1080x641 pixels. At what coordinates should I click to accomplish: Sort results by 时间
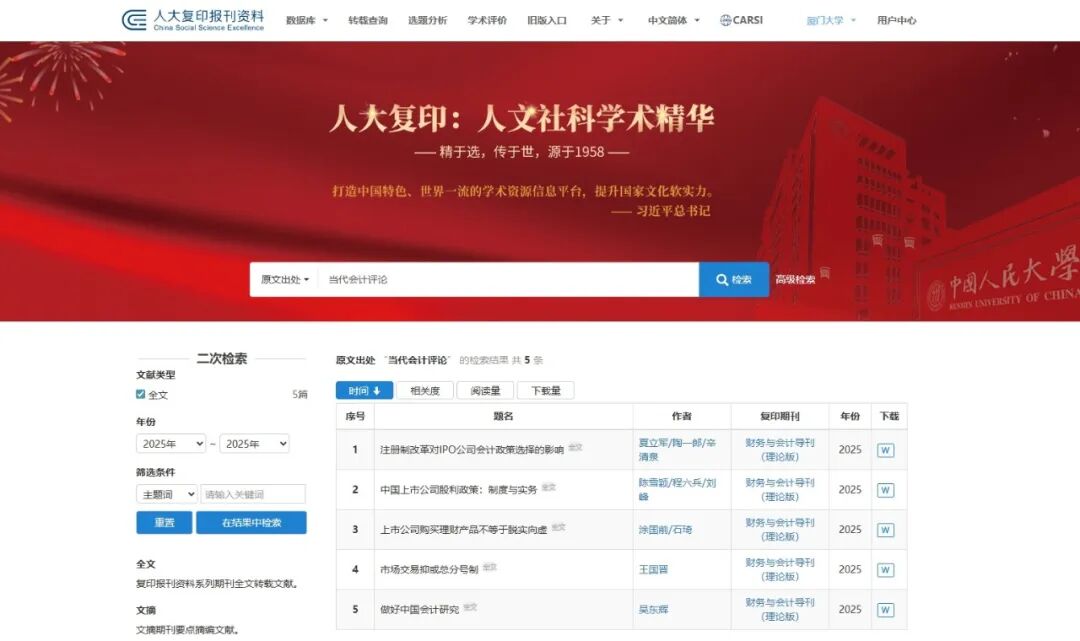click(x=364, y=390)
